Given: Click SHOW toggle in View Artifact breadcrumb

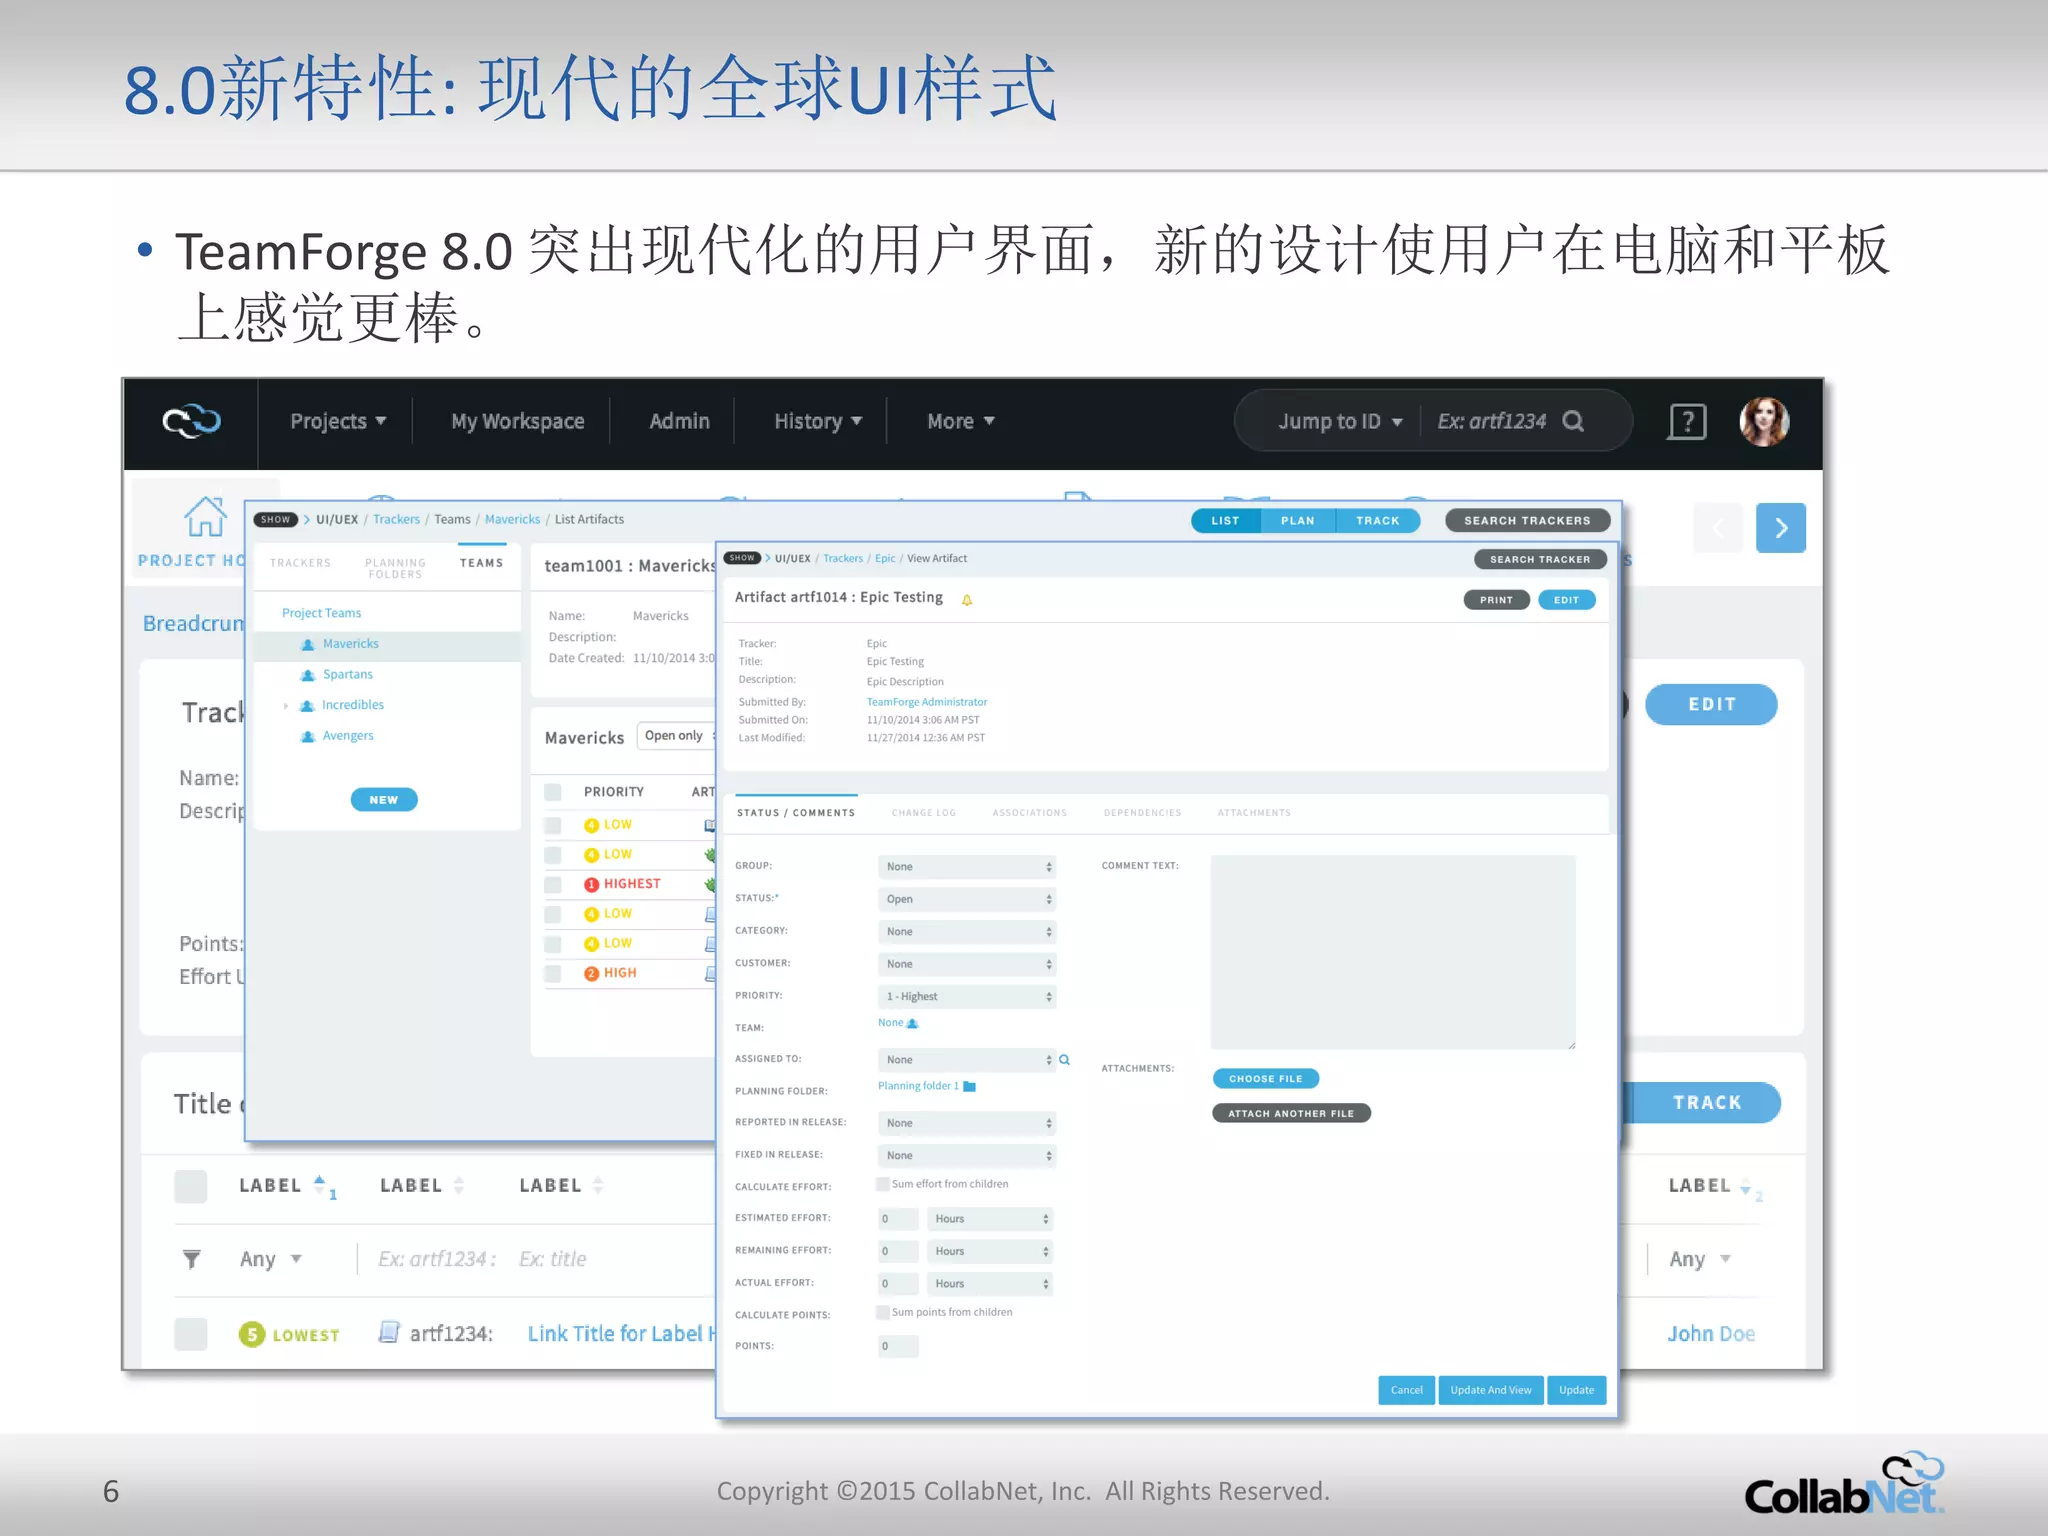Looking at the screenshot, I should point(742,558).
